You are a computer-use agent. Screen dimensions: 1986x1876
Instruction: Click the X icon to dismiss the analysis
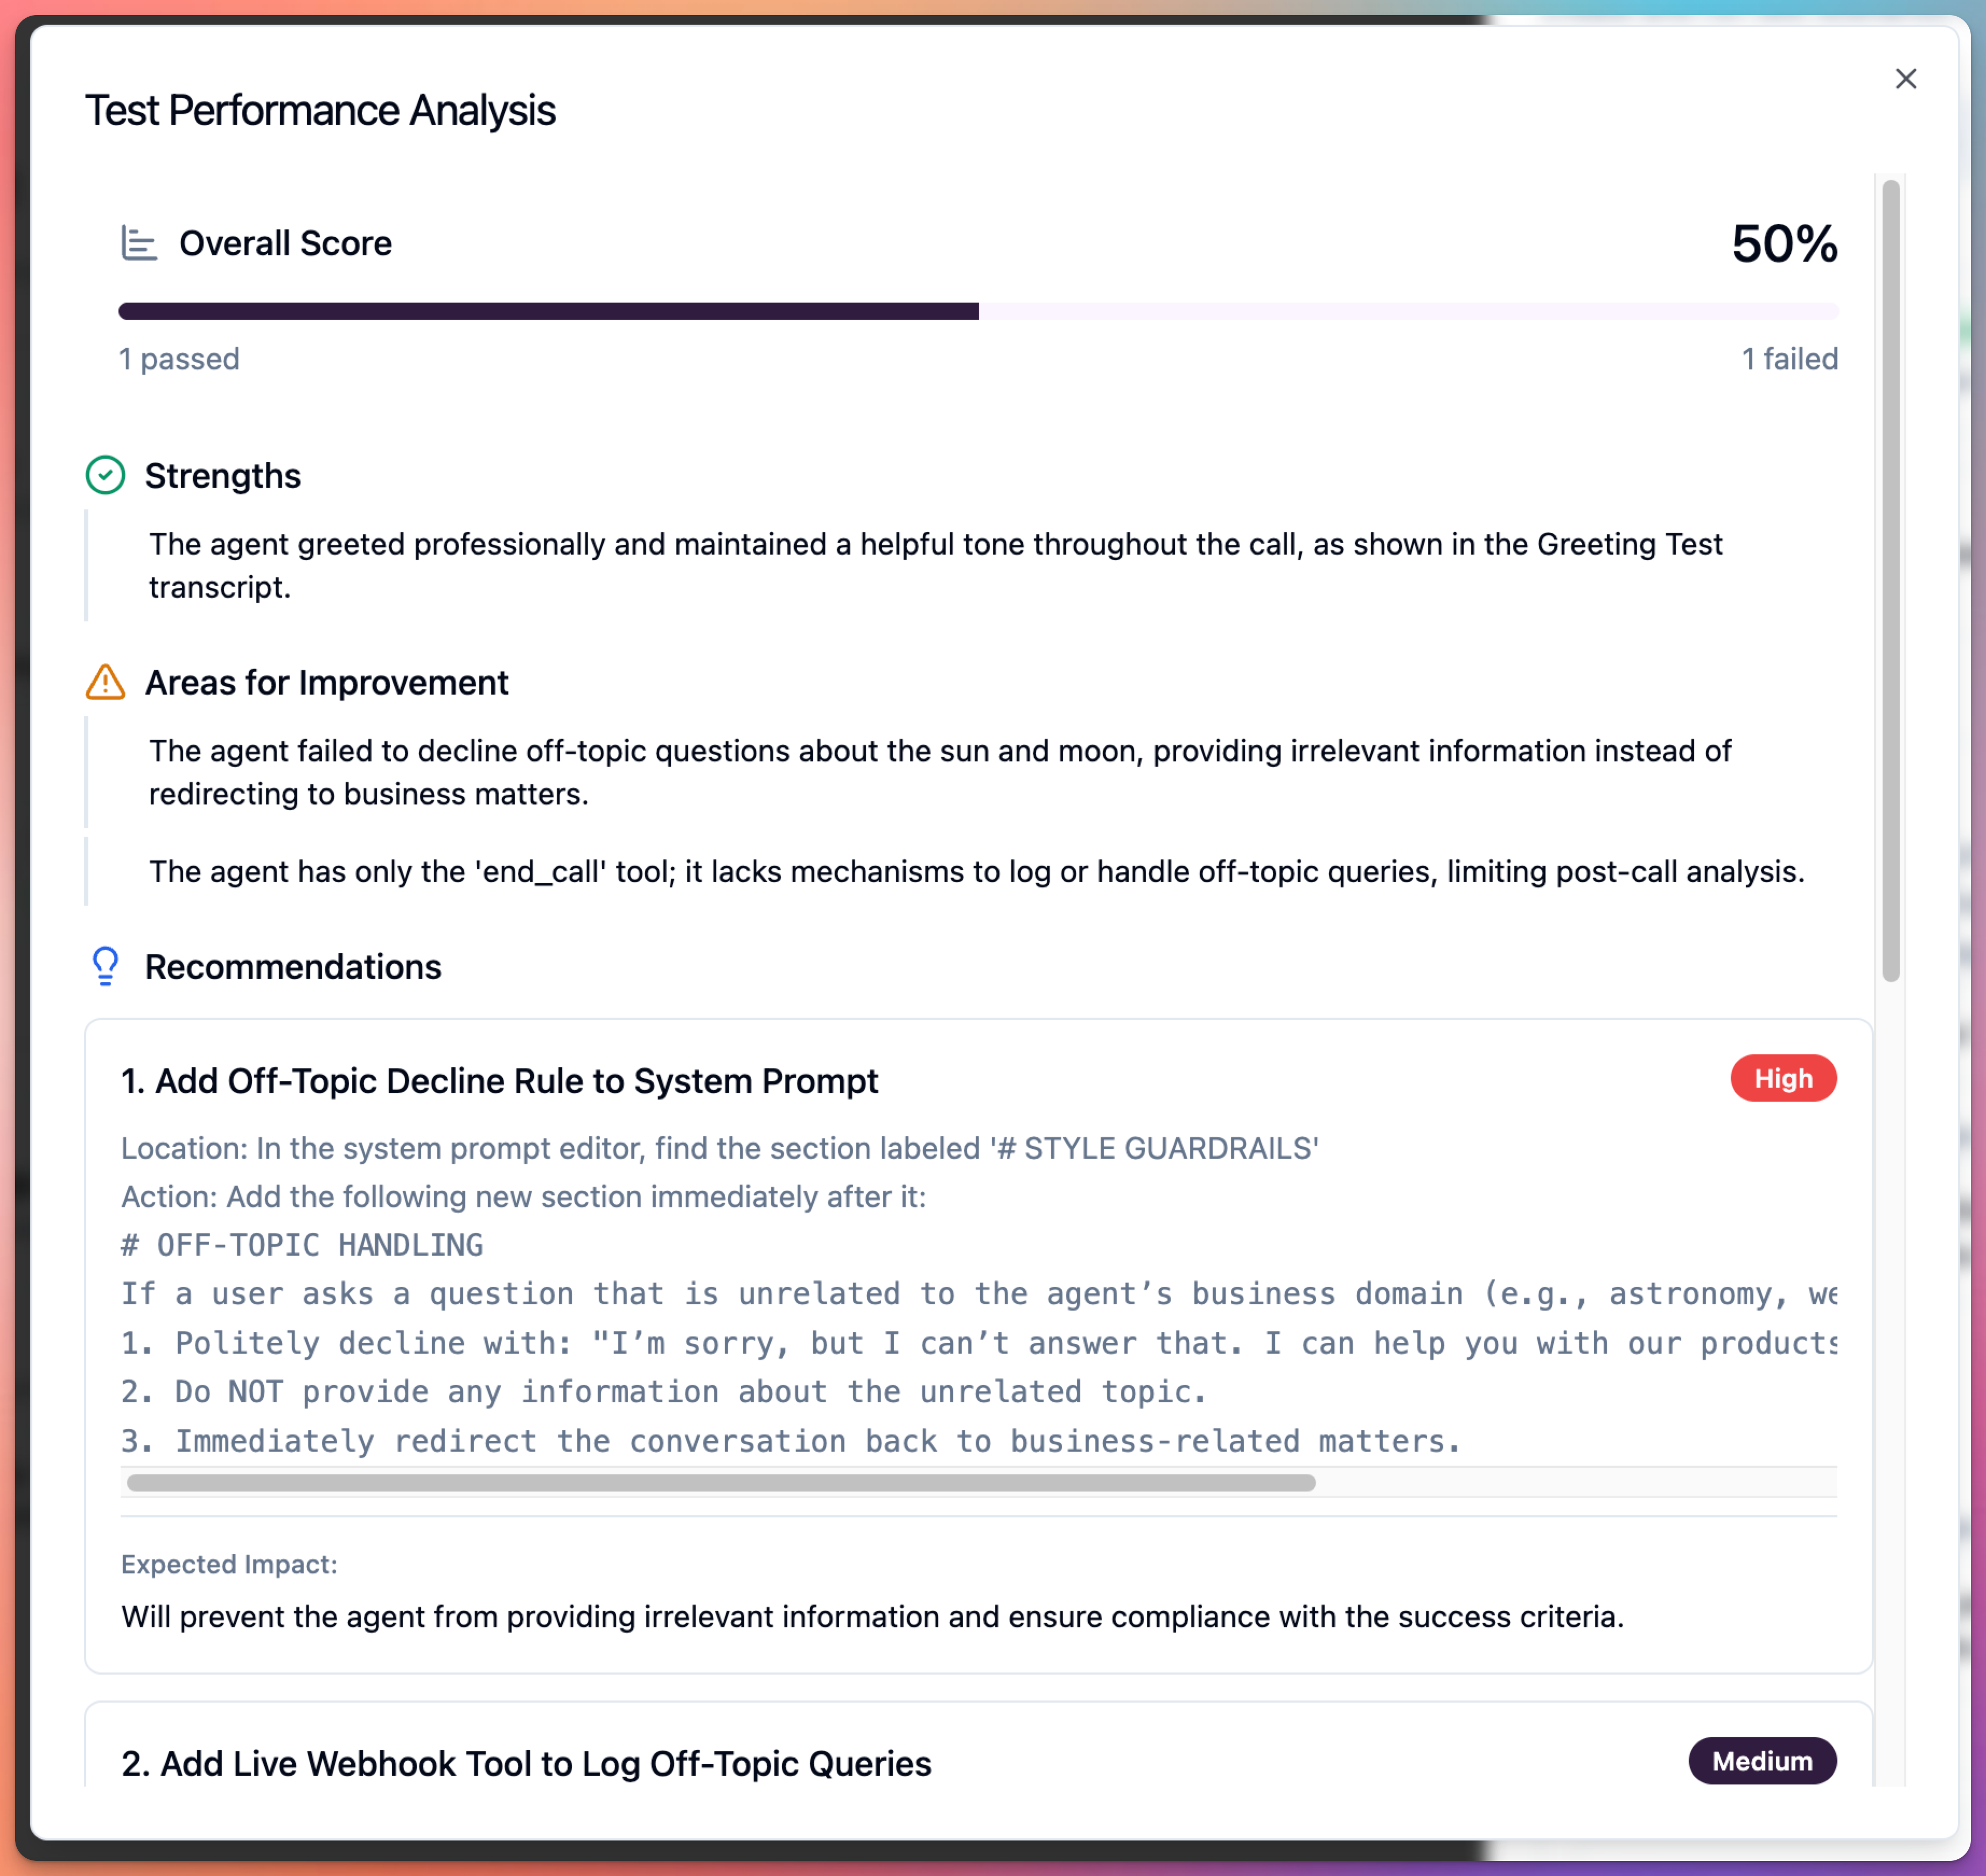1906,79
